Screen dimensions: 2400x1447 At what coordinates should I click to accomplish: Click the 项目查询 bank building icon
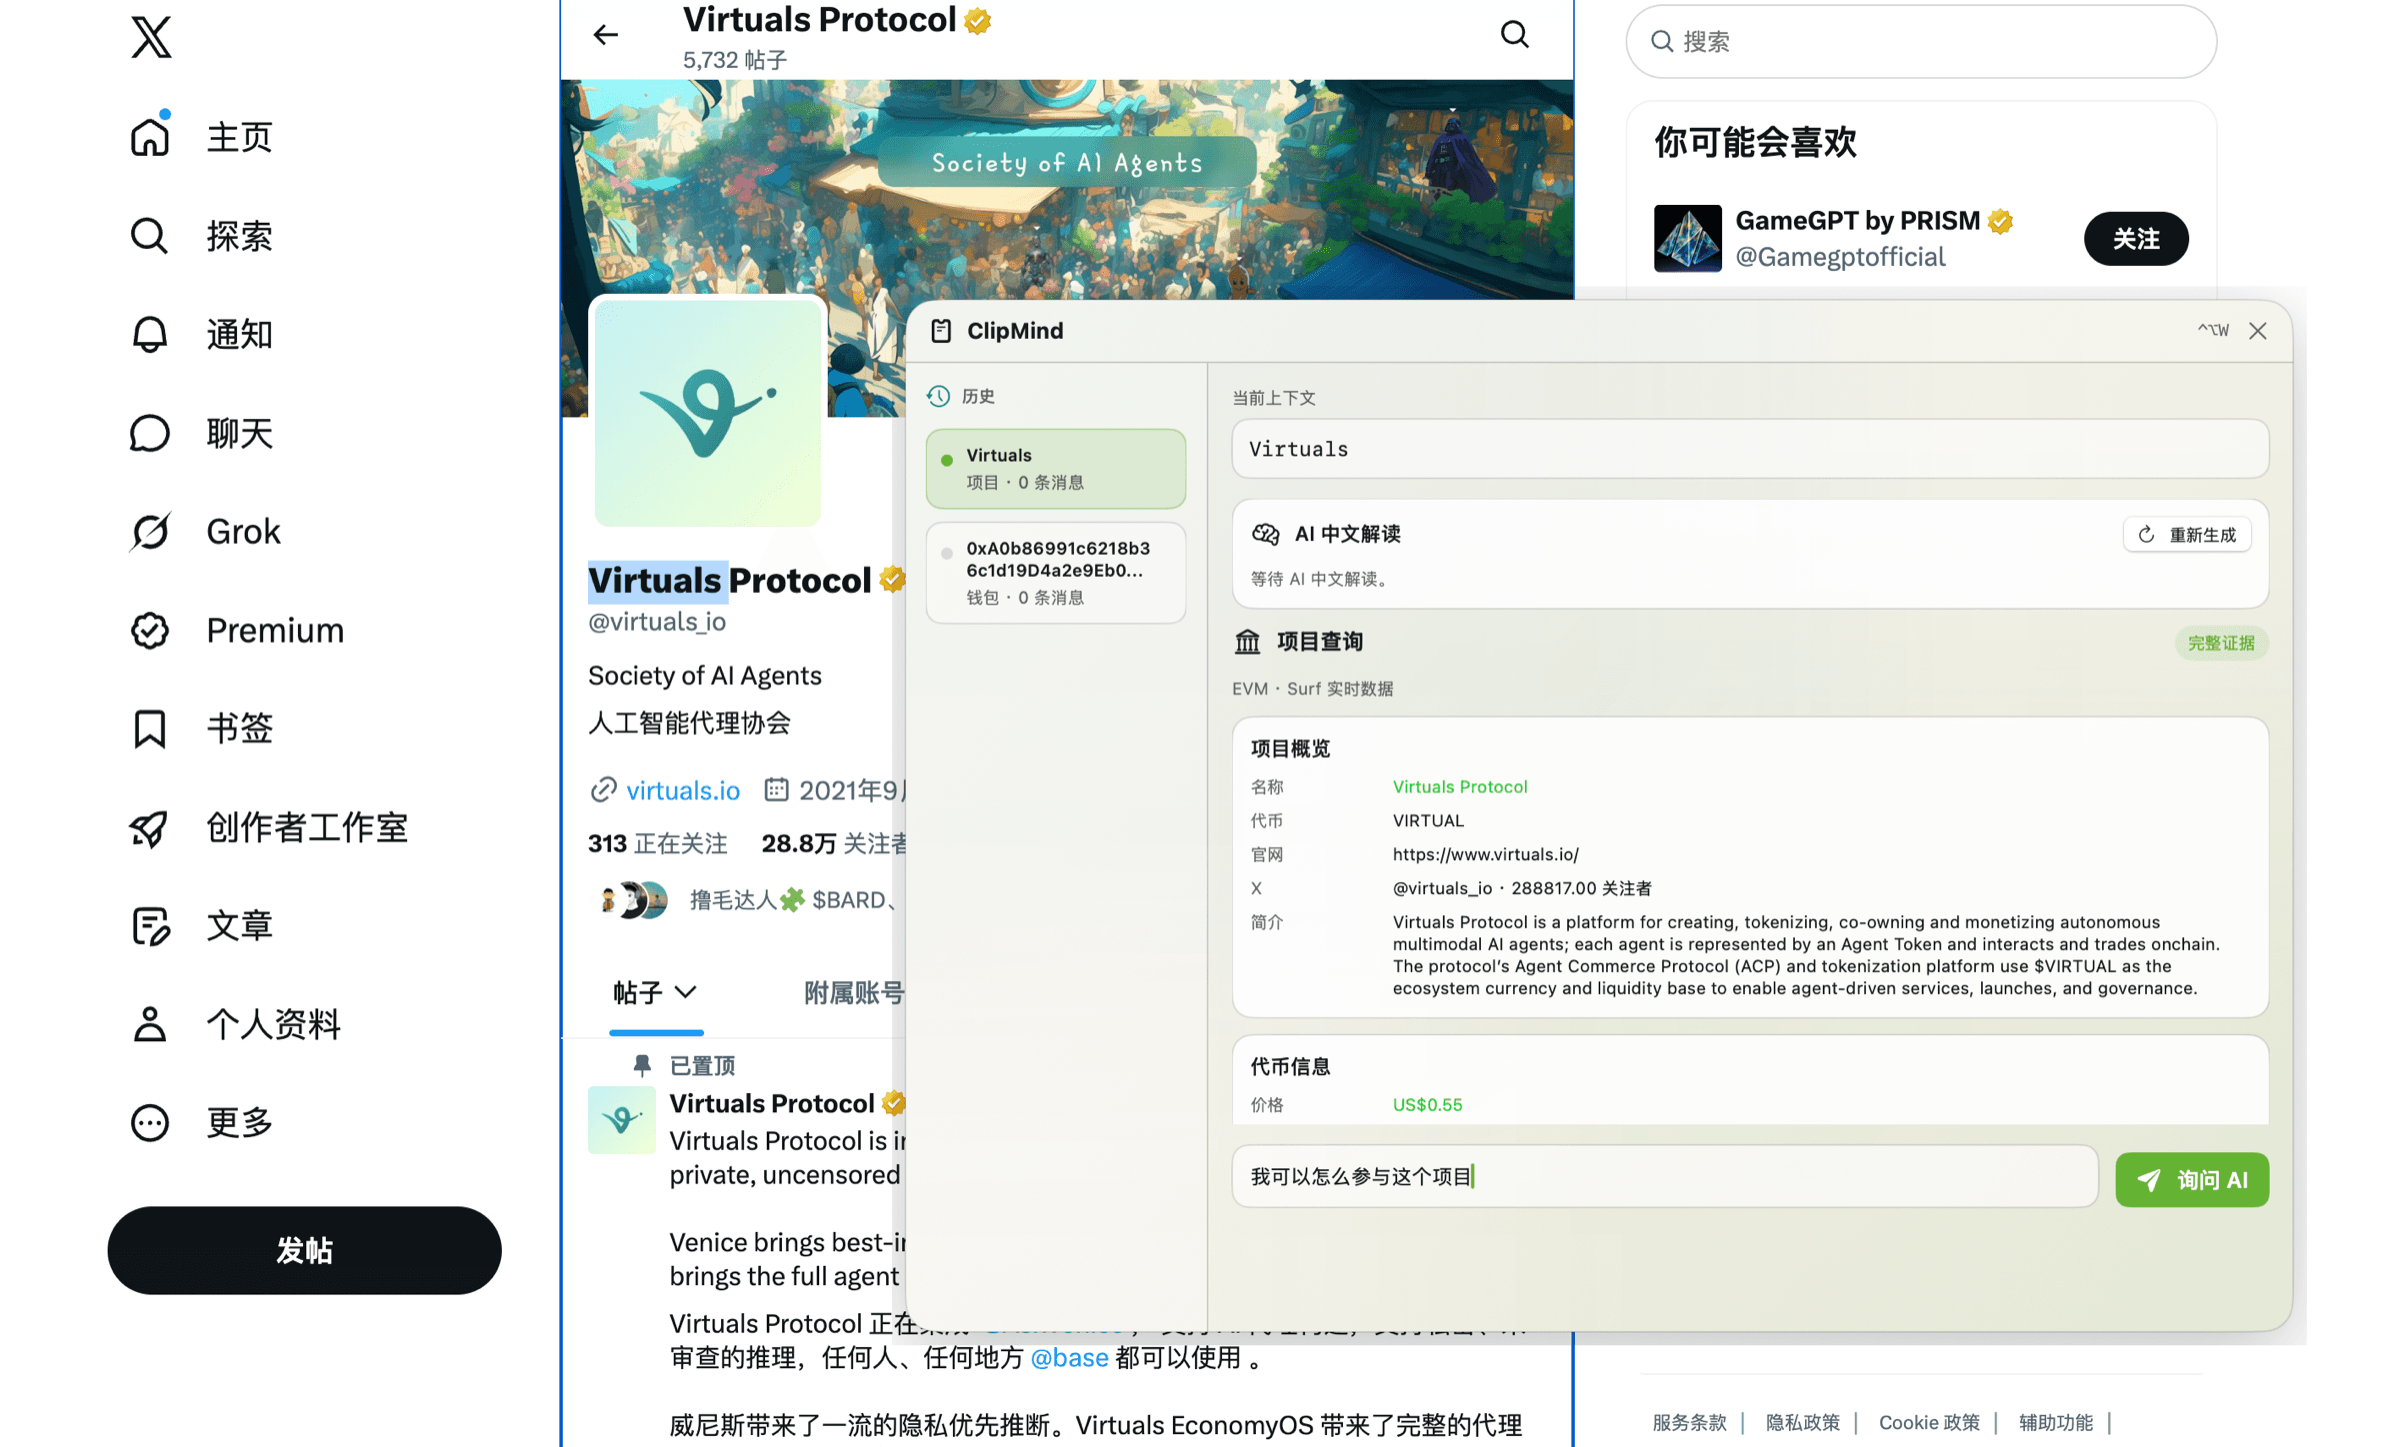1247,642
